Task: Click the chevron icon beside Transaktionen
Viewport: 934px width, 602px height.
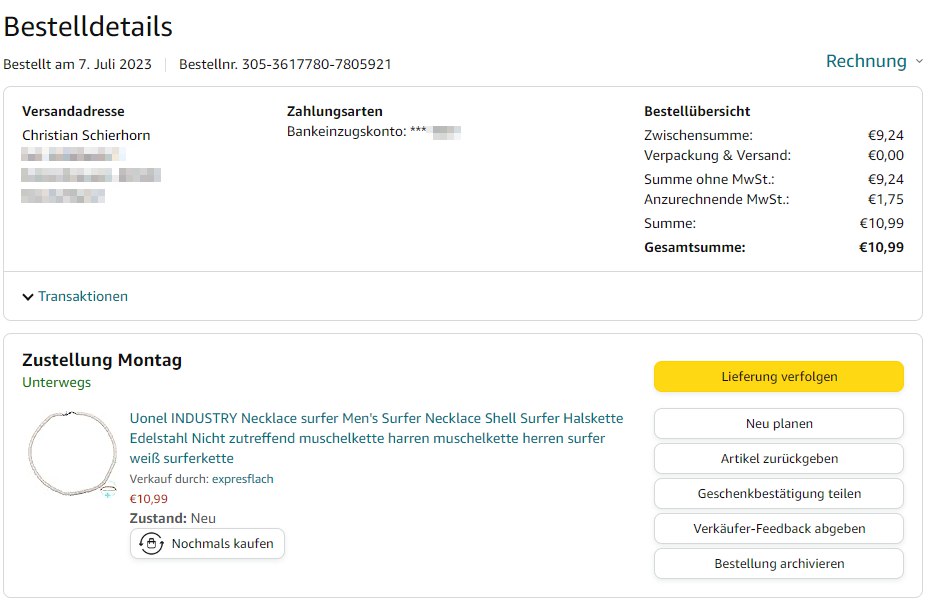Action: (x=28, y=297)
